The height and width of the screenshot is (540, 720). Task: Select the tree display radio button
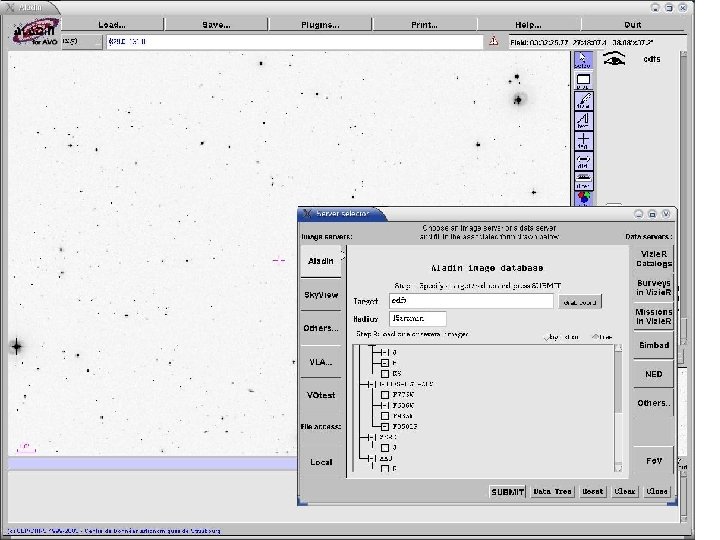[595, 337]
